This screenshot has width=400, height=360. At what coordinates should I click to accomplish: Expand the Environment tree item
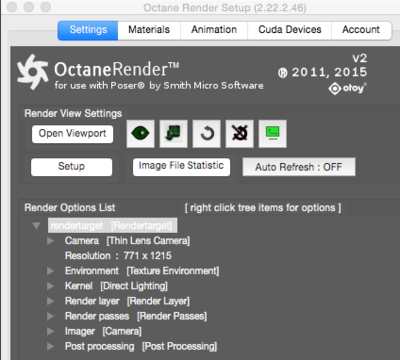(51, 271)
